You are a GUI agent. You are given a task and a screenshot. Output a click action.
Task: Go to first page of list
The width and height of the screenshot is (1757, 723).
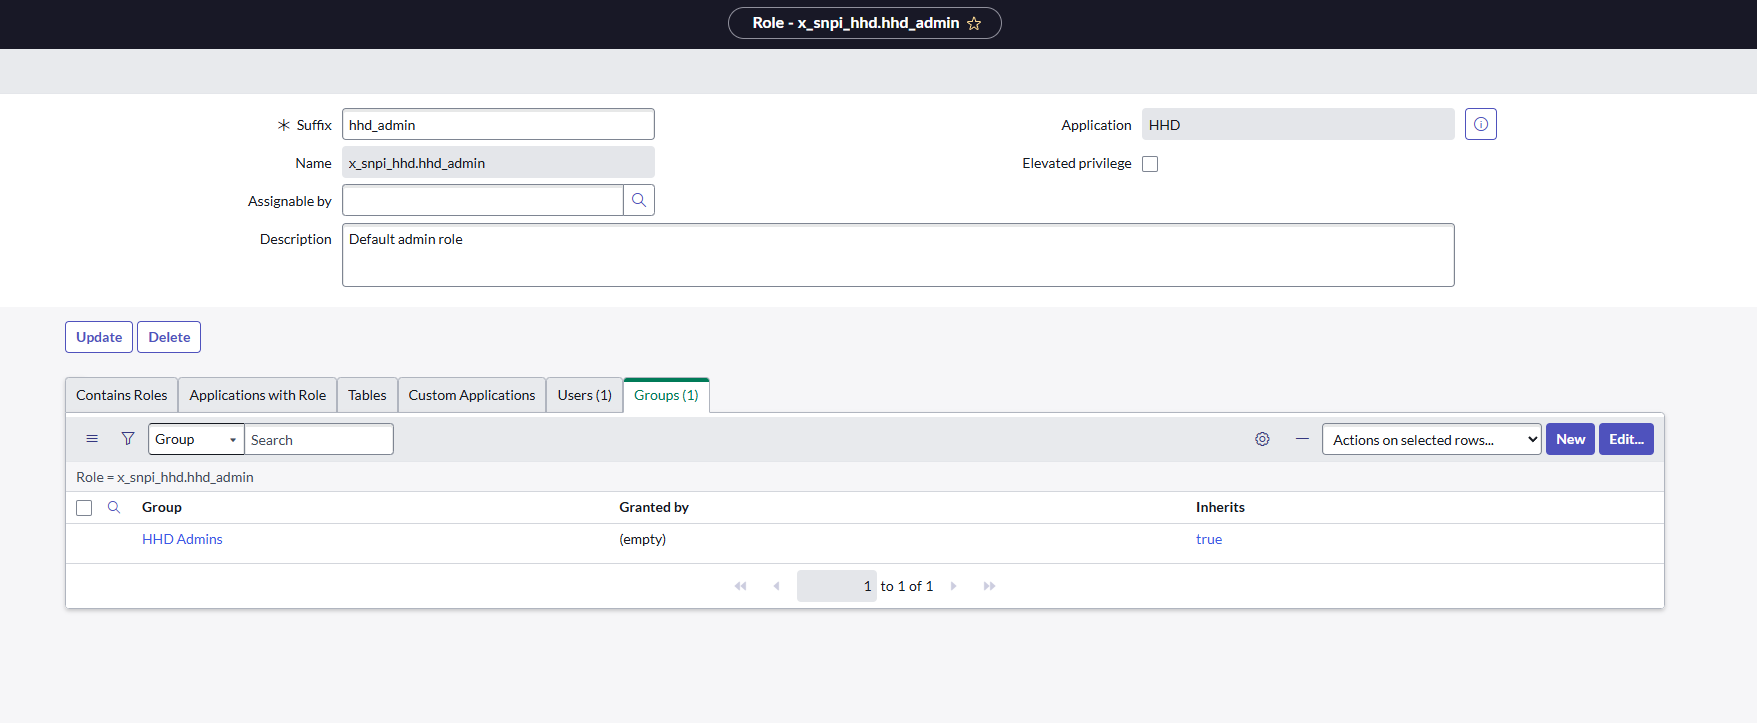coord(740,586)
